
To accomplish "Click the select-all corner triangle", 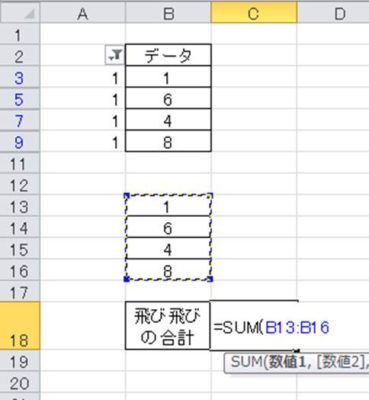I will (x=20, y=13).
